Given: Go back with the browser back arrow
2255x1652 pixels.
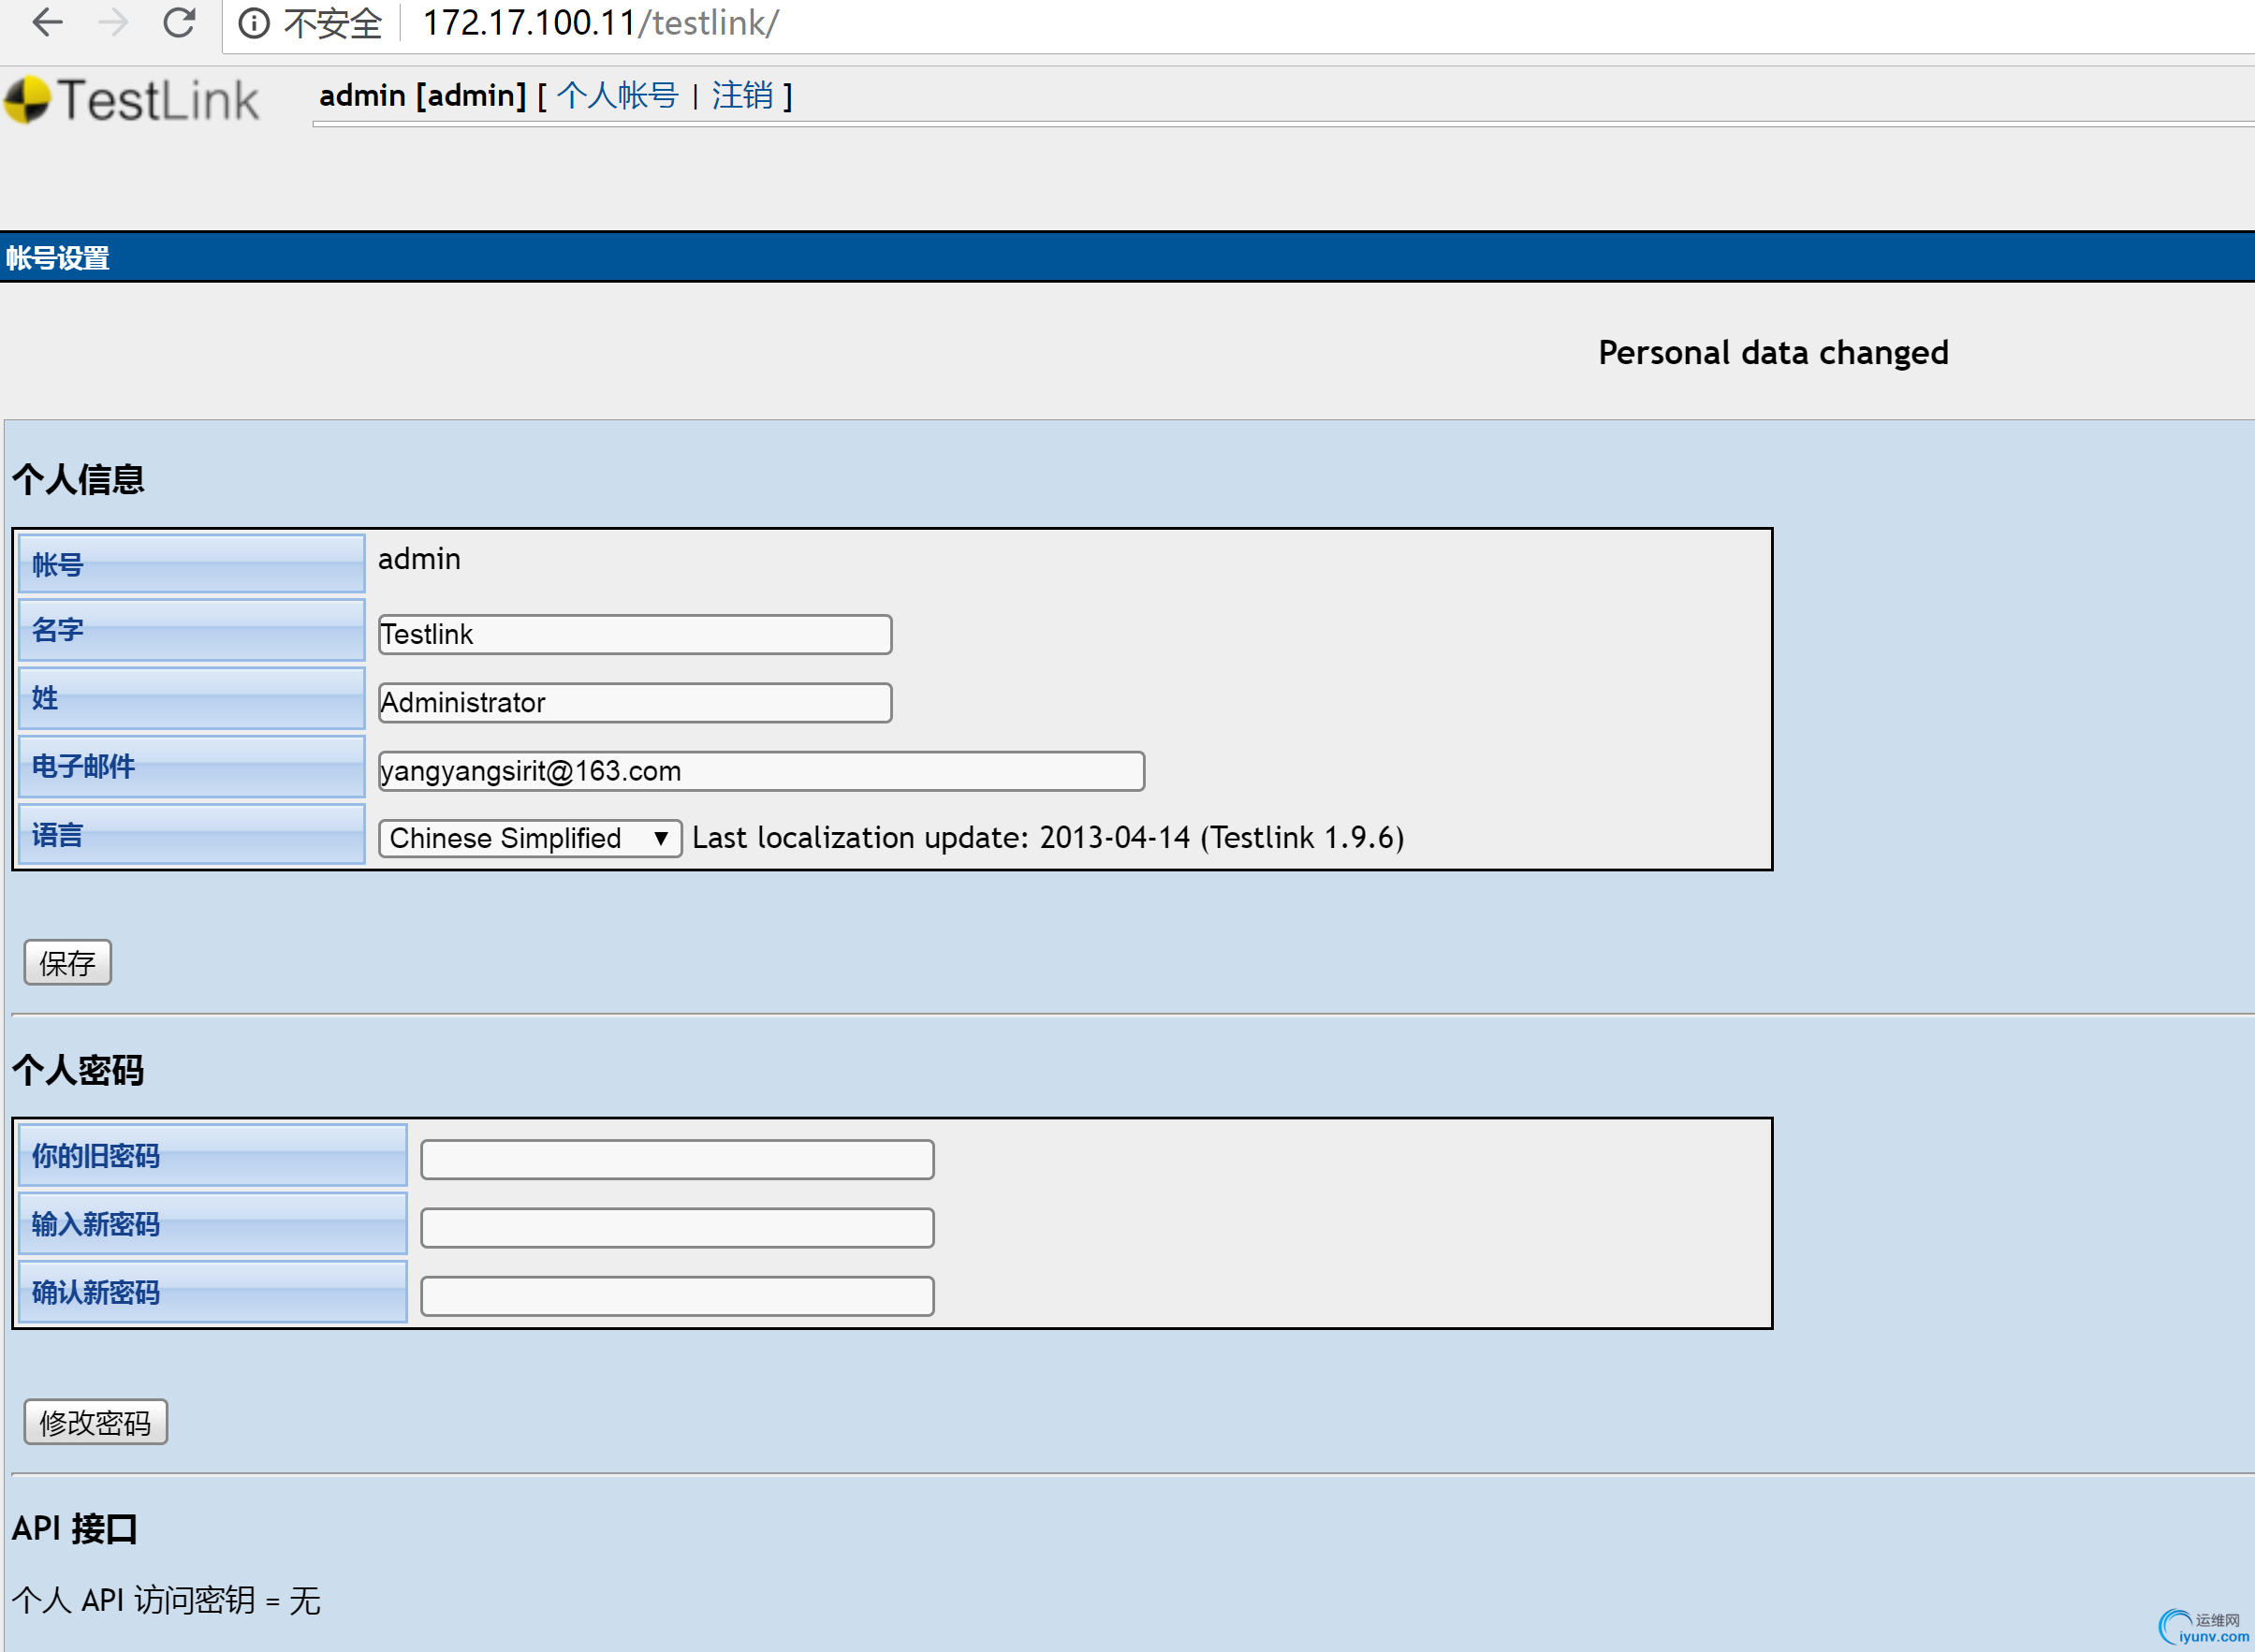Looking at the screenshot, I should click(47, 22).
